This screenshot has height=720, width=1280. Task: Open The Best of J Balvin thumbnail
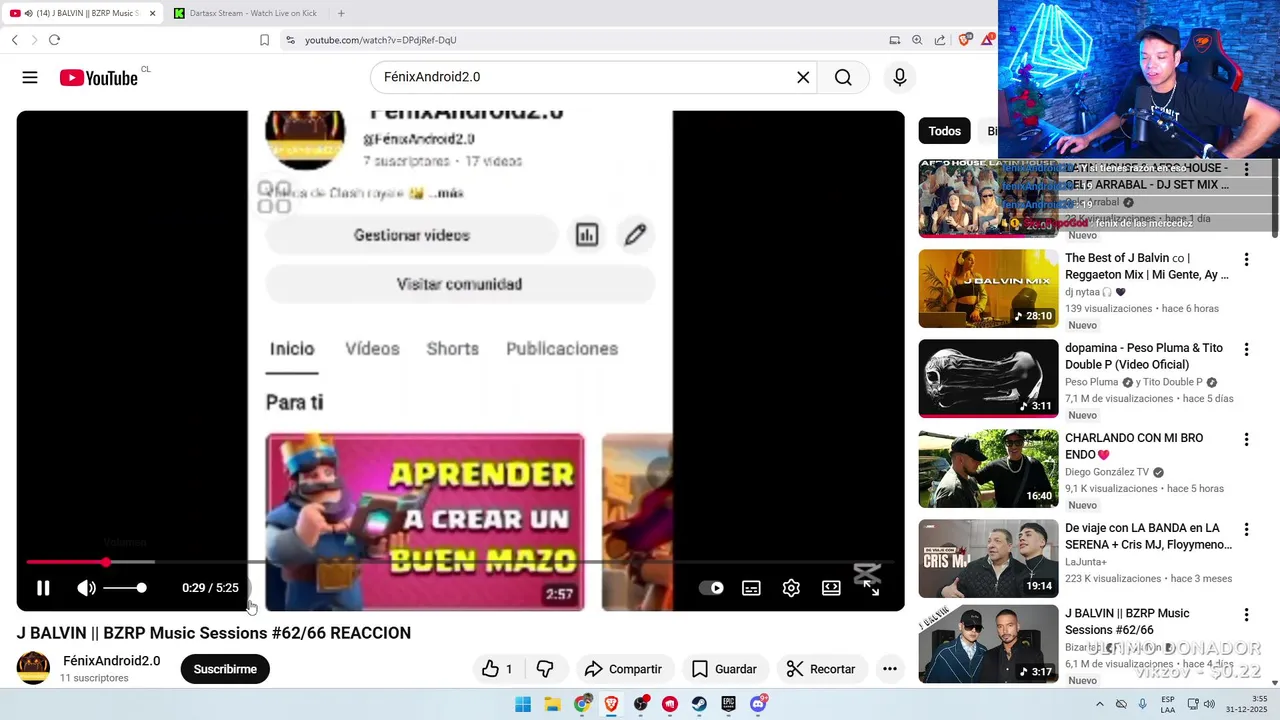point(988,288)
